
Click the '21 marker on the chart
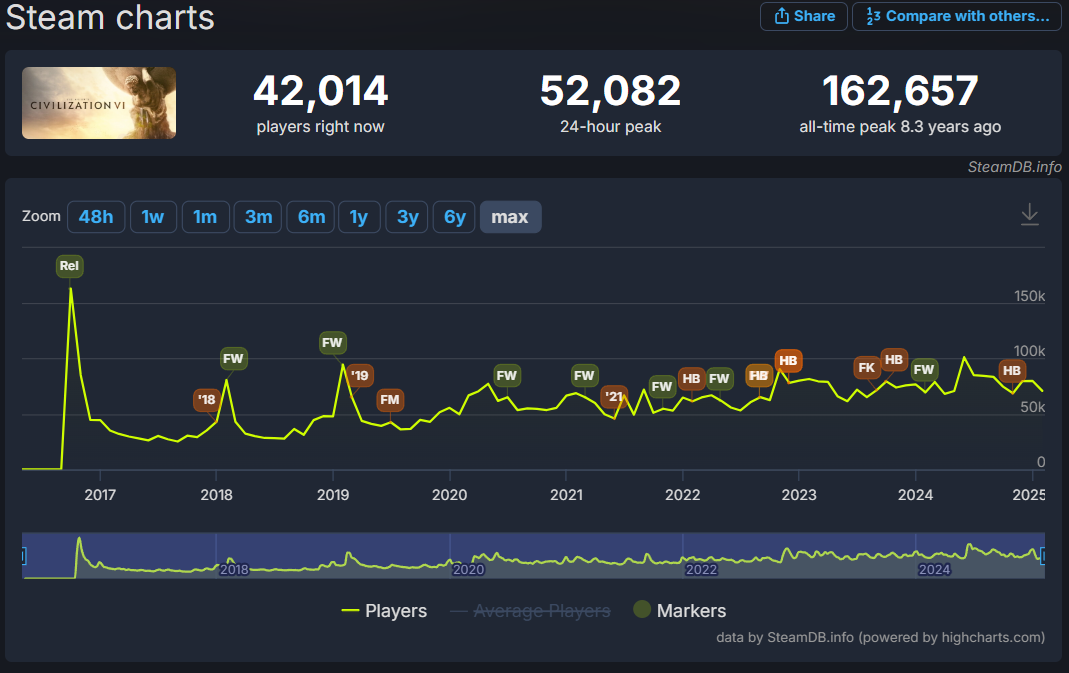click(x=614, y=396)
